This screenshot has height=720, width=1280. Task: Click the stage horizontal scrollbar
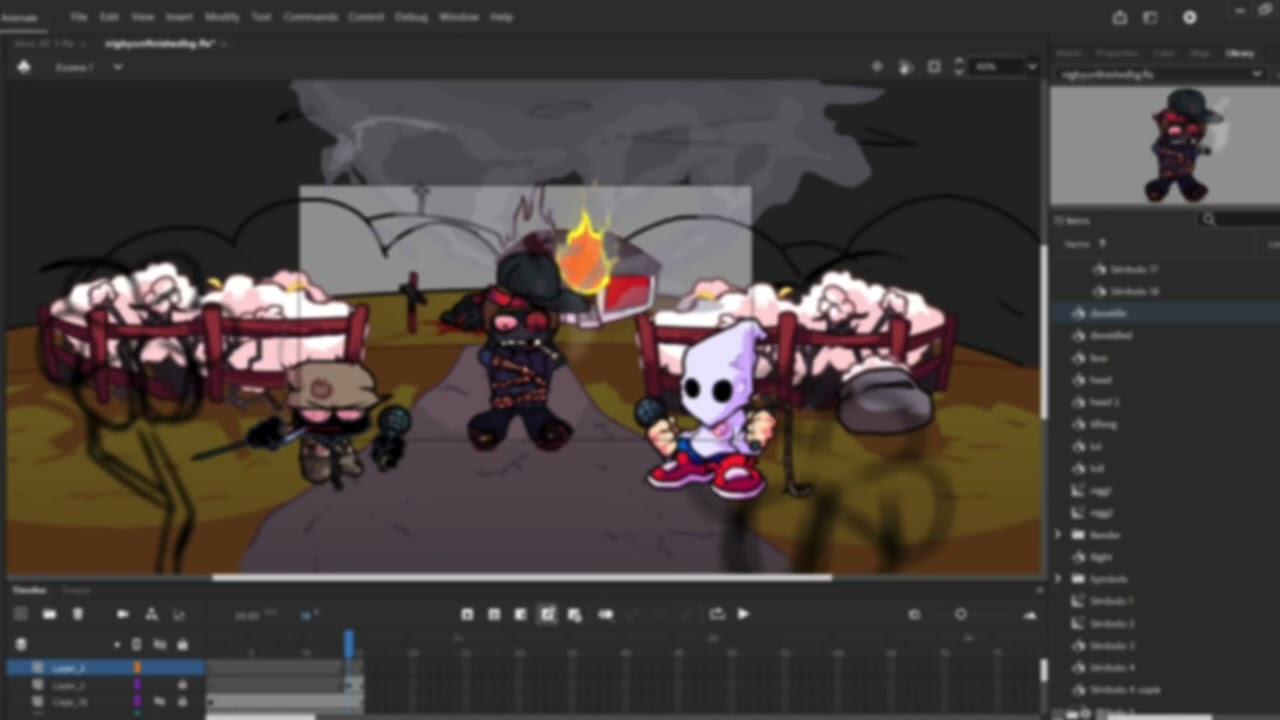[x=521, y=577]
